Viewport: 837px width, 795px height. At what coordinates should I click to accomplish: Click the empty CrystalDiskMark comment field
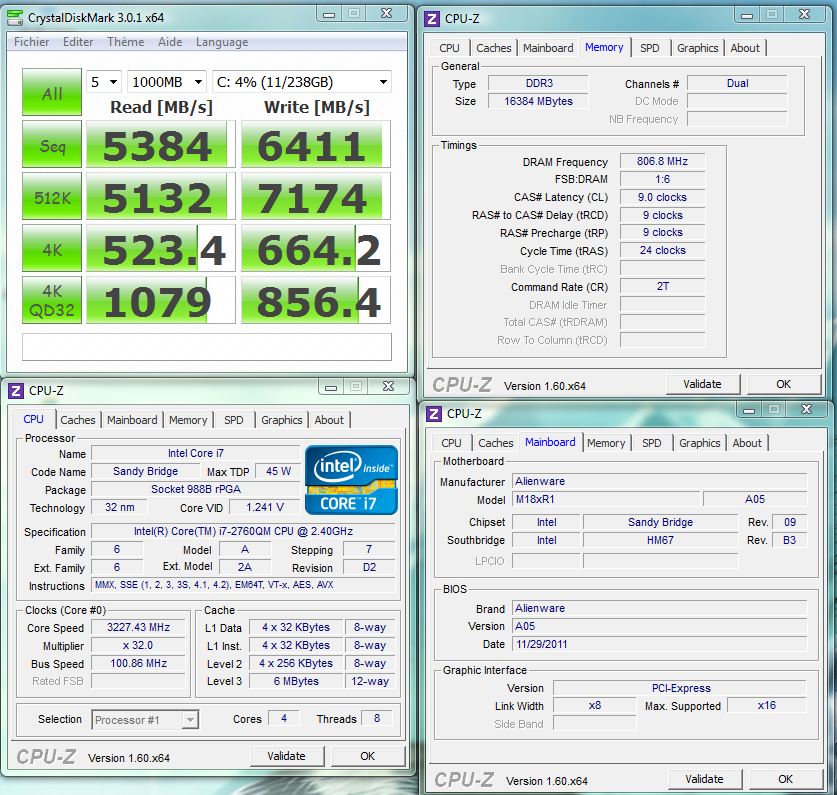(x=207, y=347)
